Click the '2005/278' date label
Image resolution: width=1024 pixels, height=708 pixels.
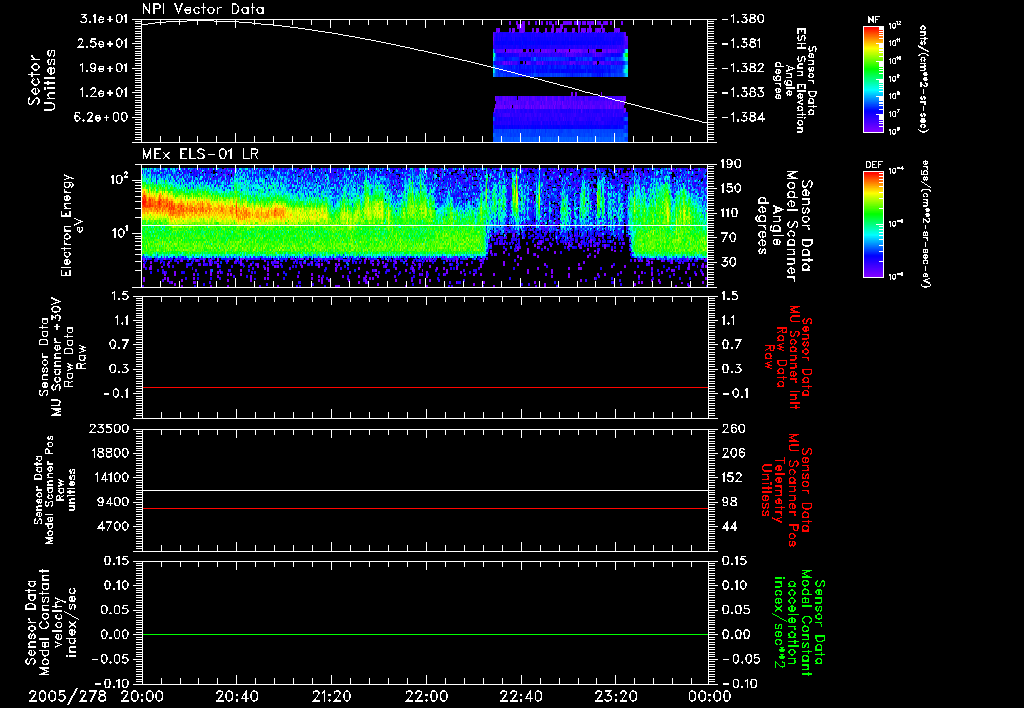[x=67, y=696]
